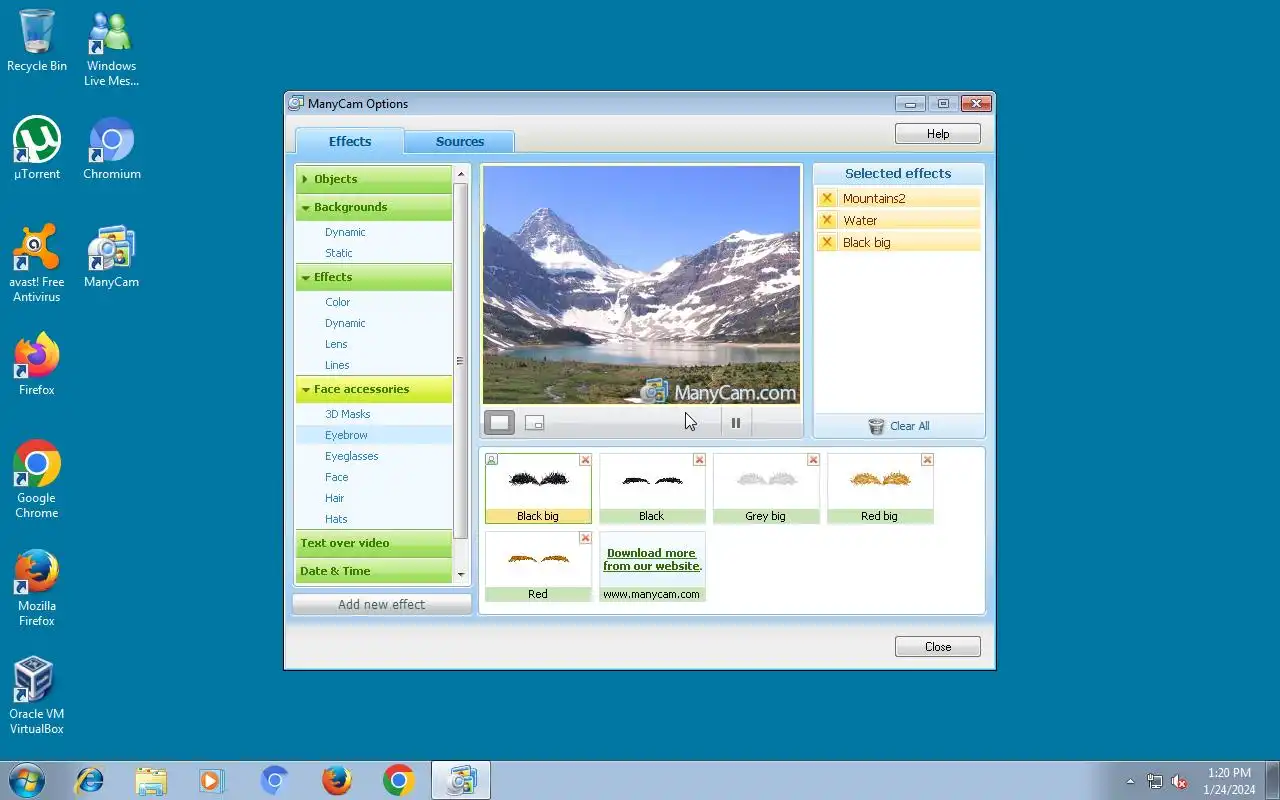Open Windows Media Player from taskbar
The height and width of the screenshot is (800, 1280).
coord(212,780)
